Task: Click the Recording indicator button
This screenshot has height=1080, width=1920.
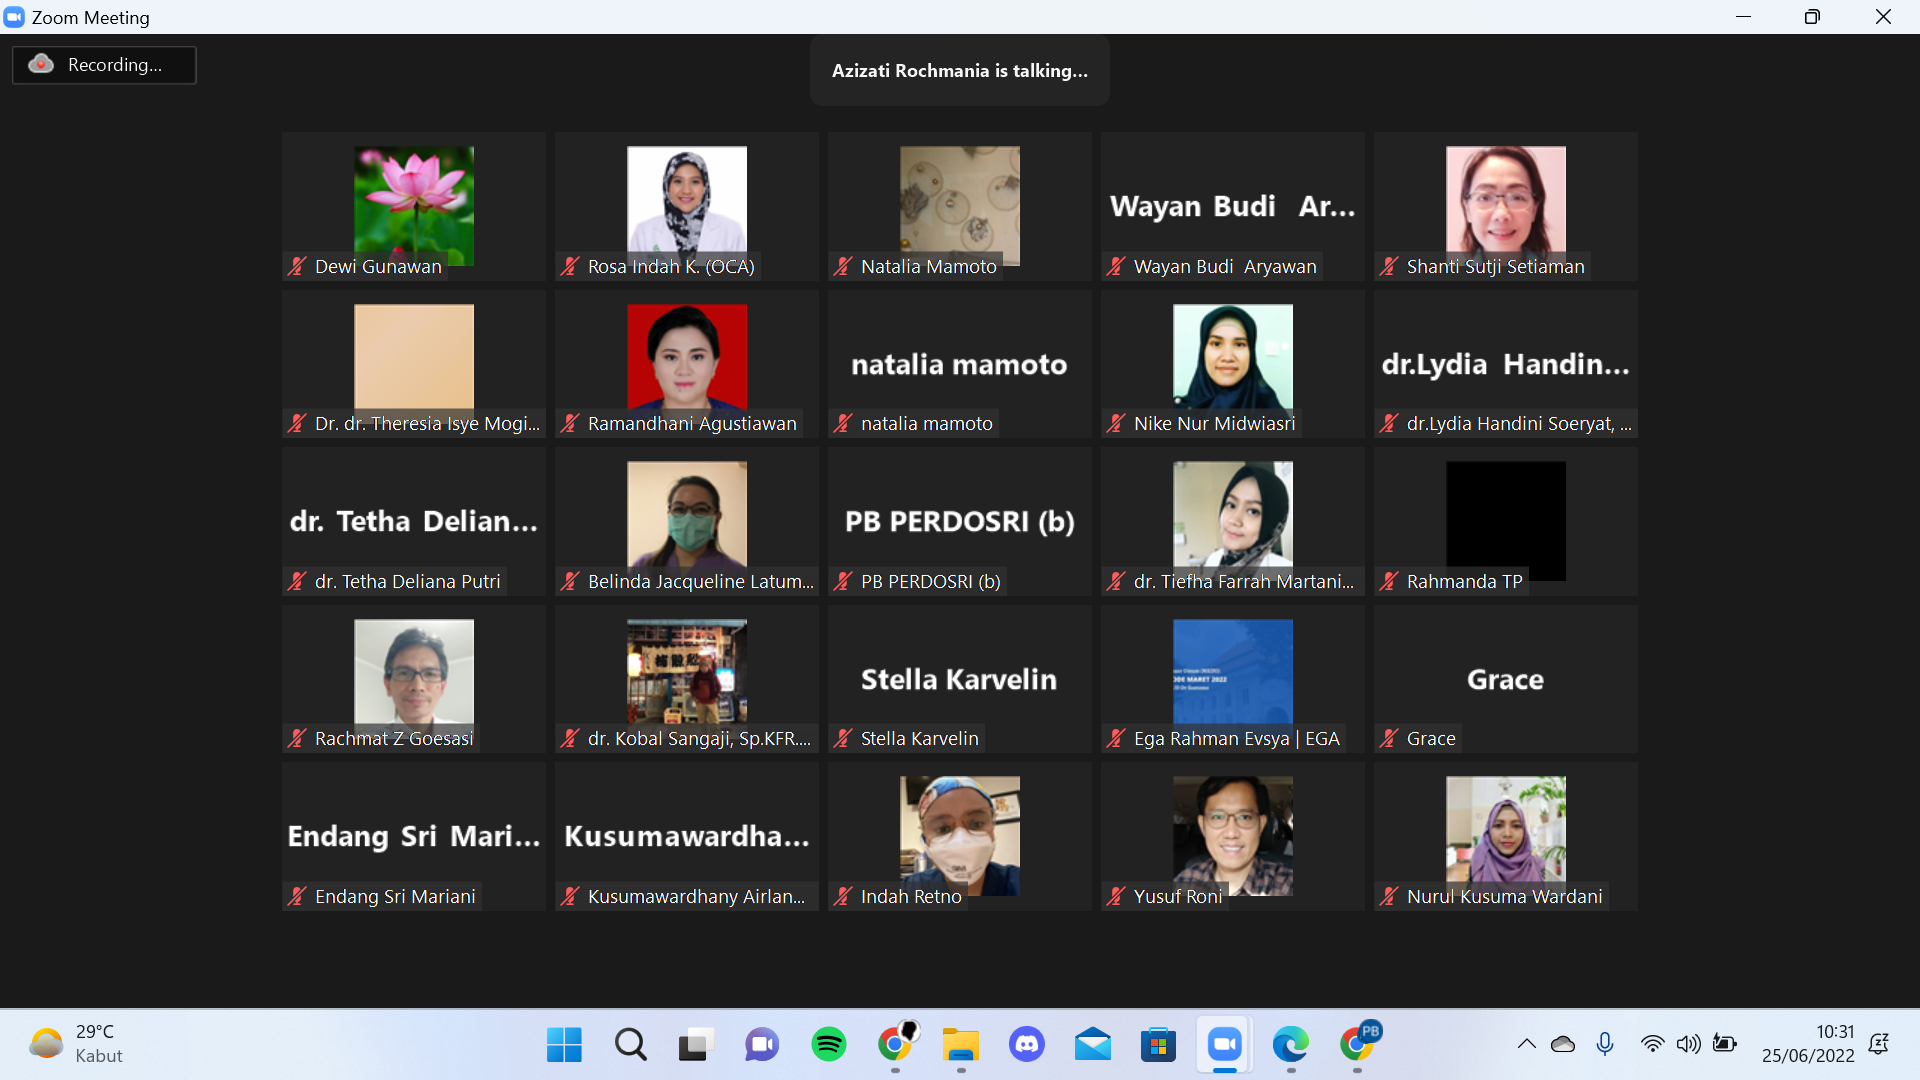Action: (104, 65)
